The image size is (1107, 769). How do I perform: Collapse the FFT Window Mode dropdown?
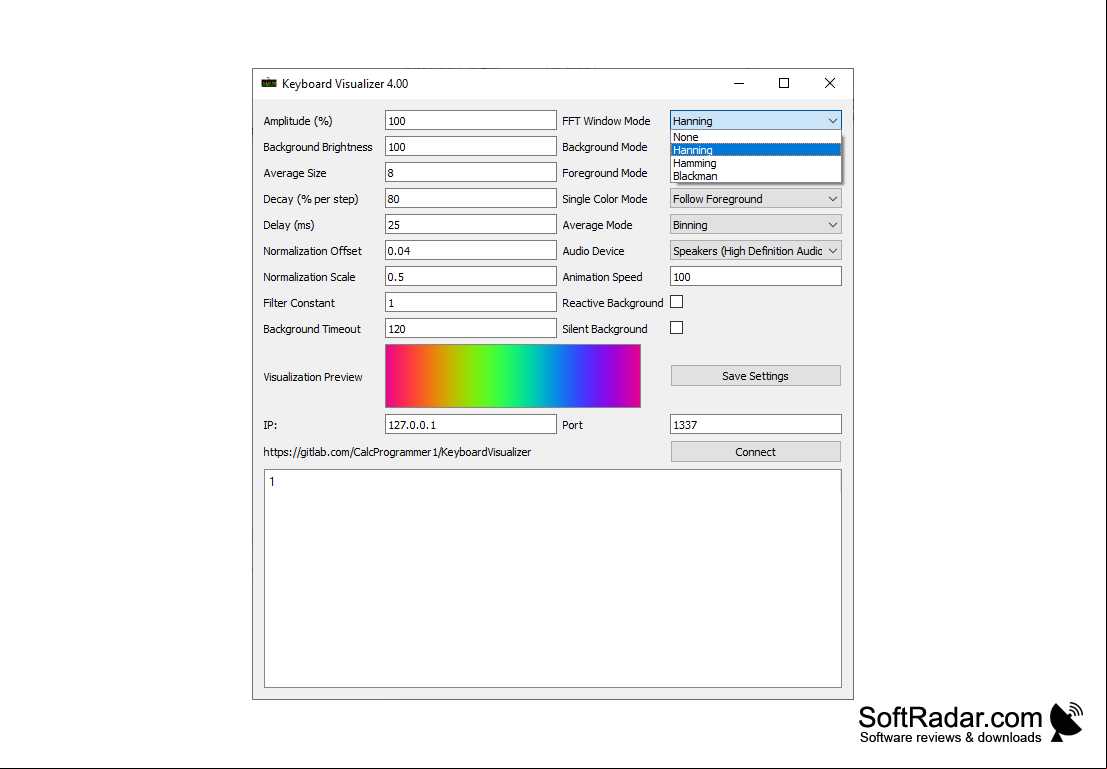click(x=755, y=121)
